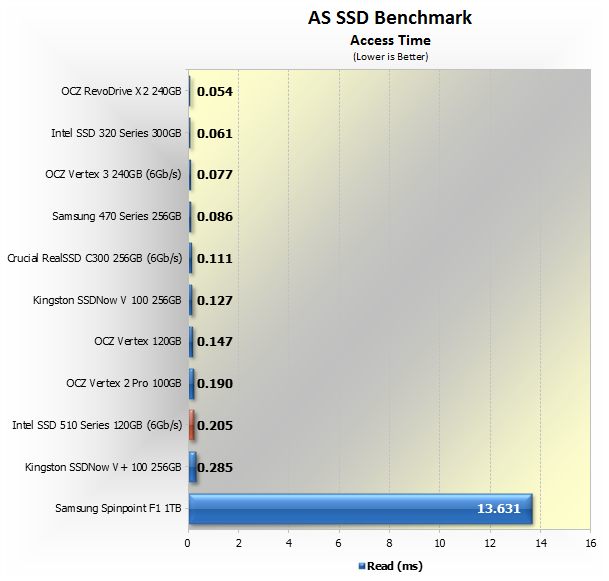Click the 0.086 data value
Viewport: 609px width, 581px height.
point(215,217)
